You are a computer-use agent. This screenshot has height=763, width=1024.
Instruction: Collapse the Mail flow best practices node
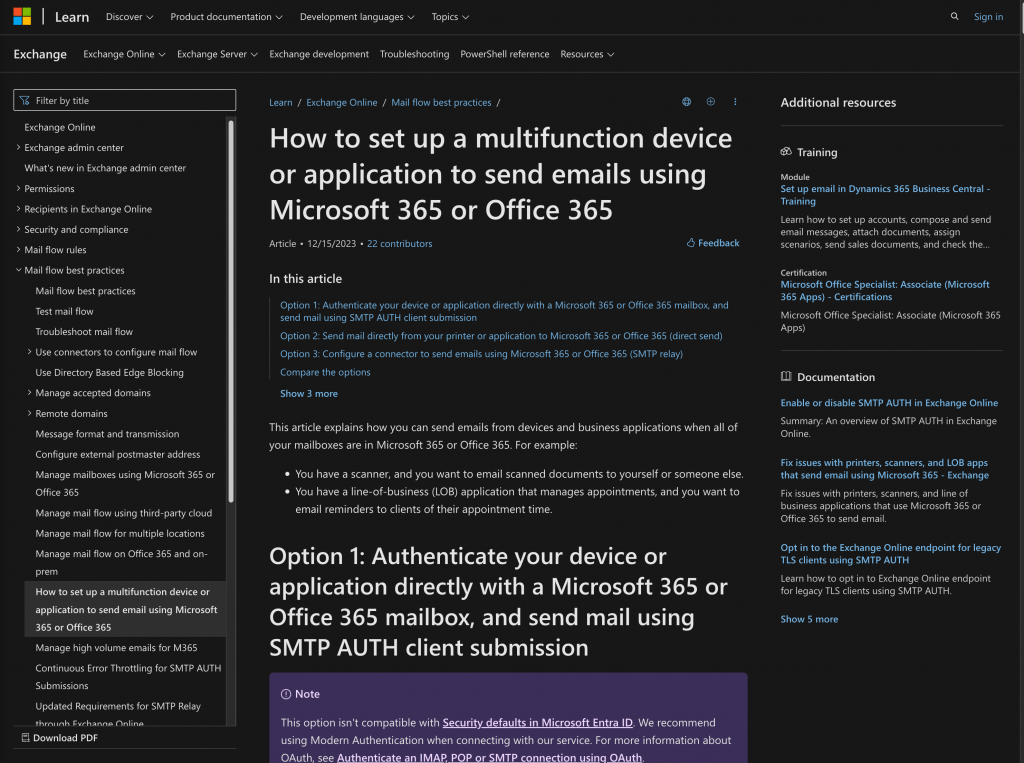pos(18,271)
